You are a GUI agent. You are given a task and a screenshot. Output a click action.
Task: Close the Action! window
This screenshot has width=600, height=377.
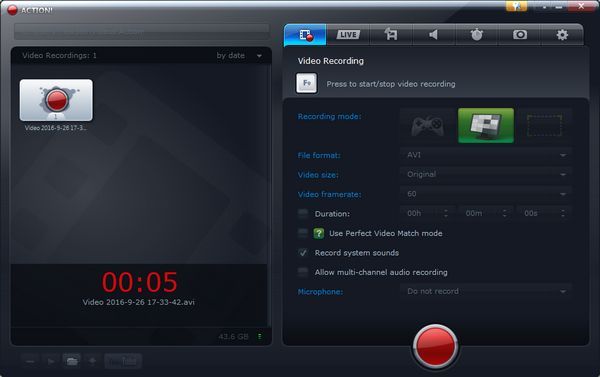coord(581,6)
